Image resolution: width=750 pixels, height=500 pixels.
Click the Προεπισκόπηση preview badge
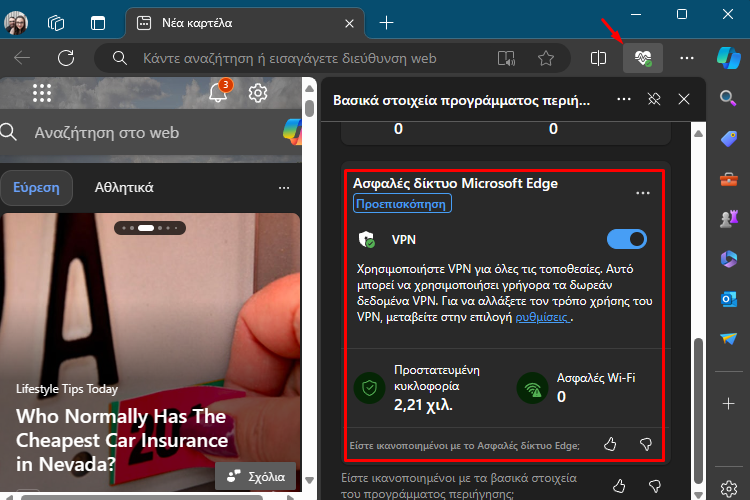[402, 204]
